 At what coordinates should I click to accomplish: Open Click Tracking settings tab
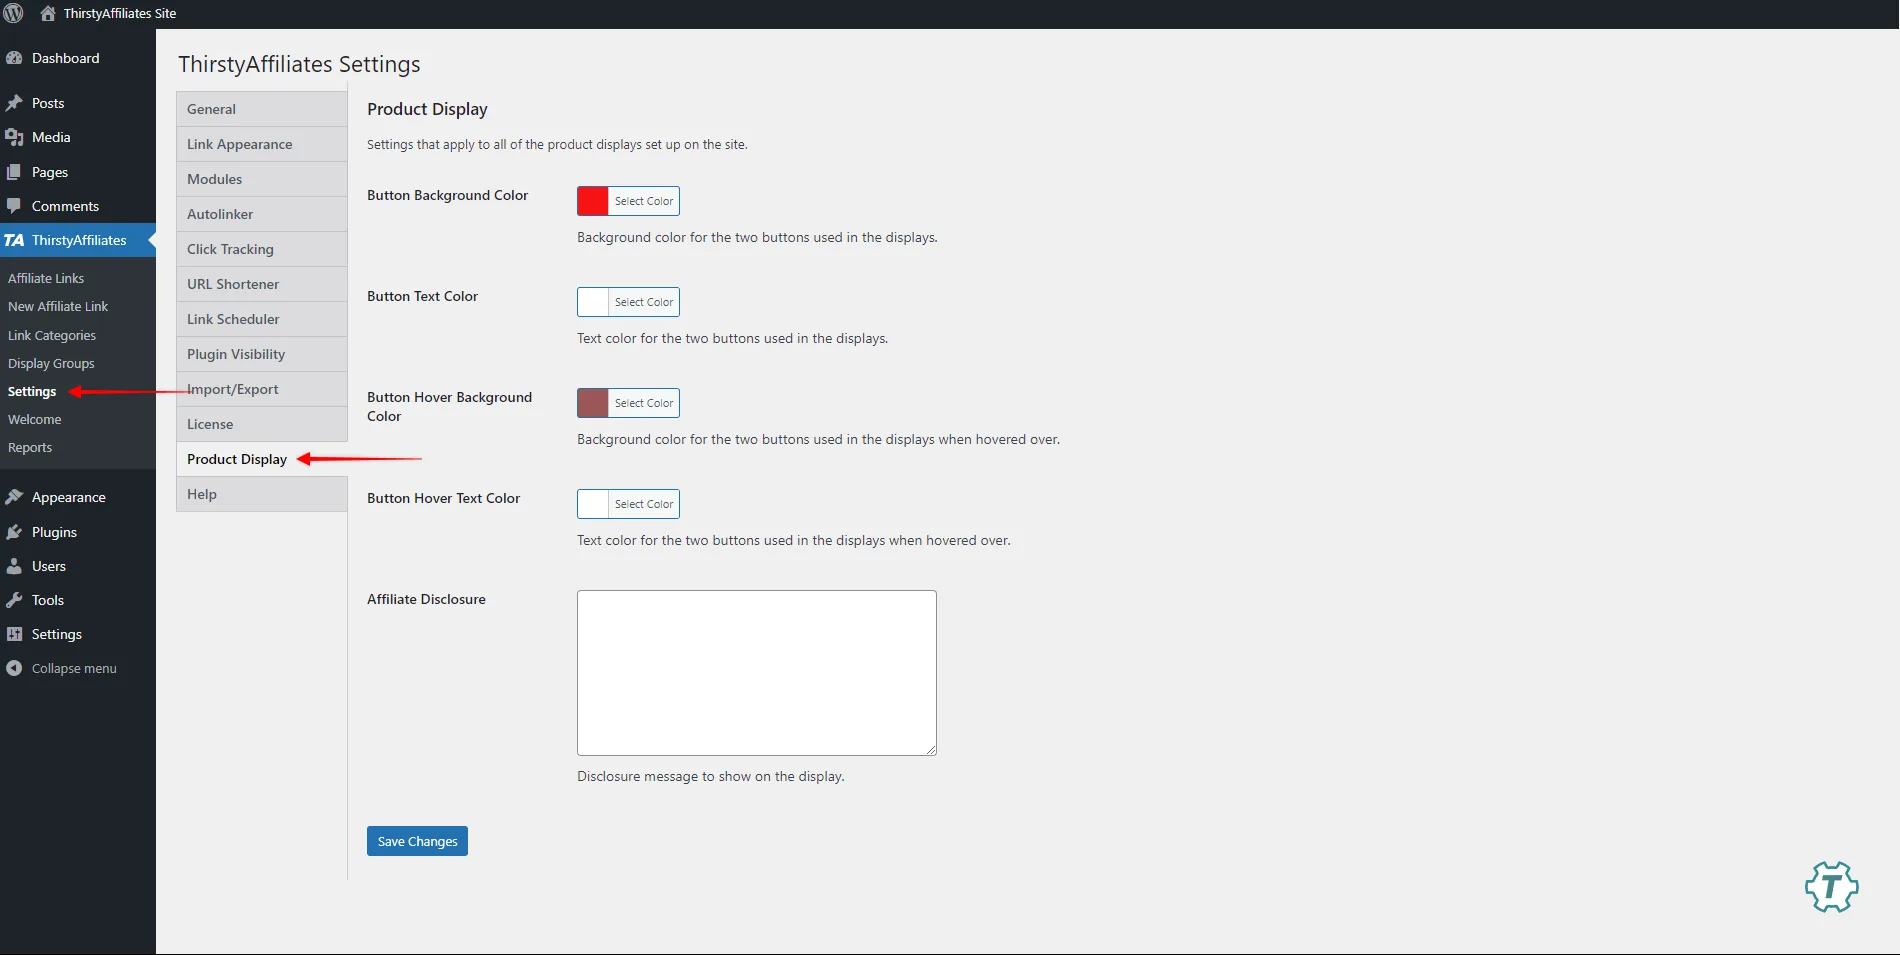(262, 249)
